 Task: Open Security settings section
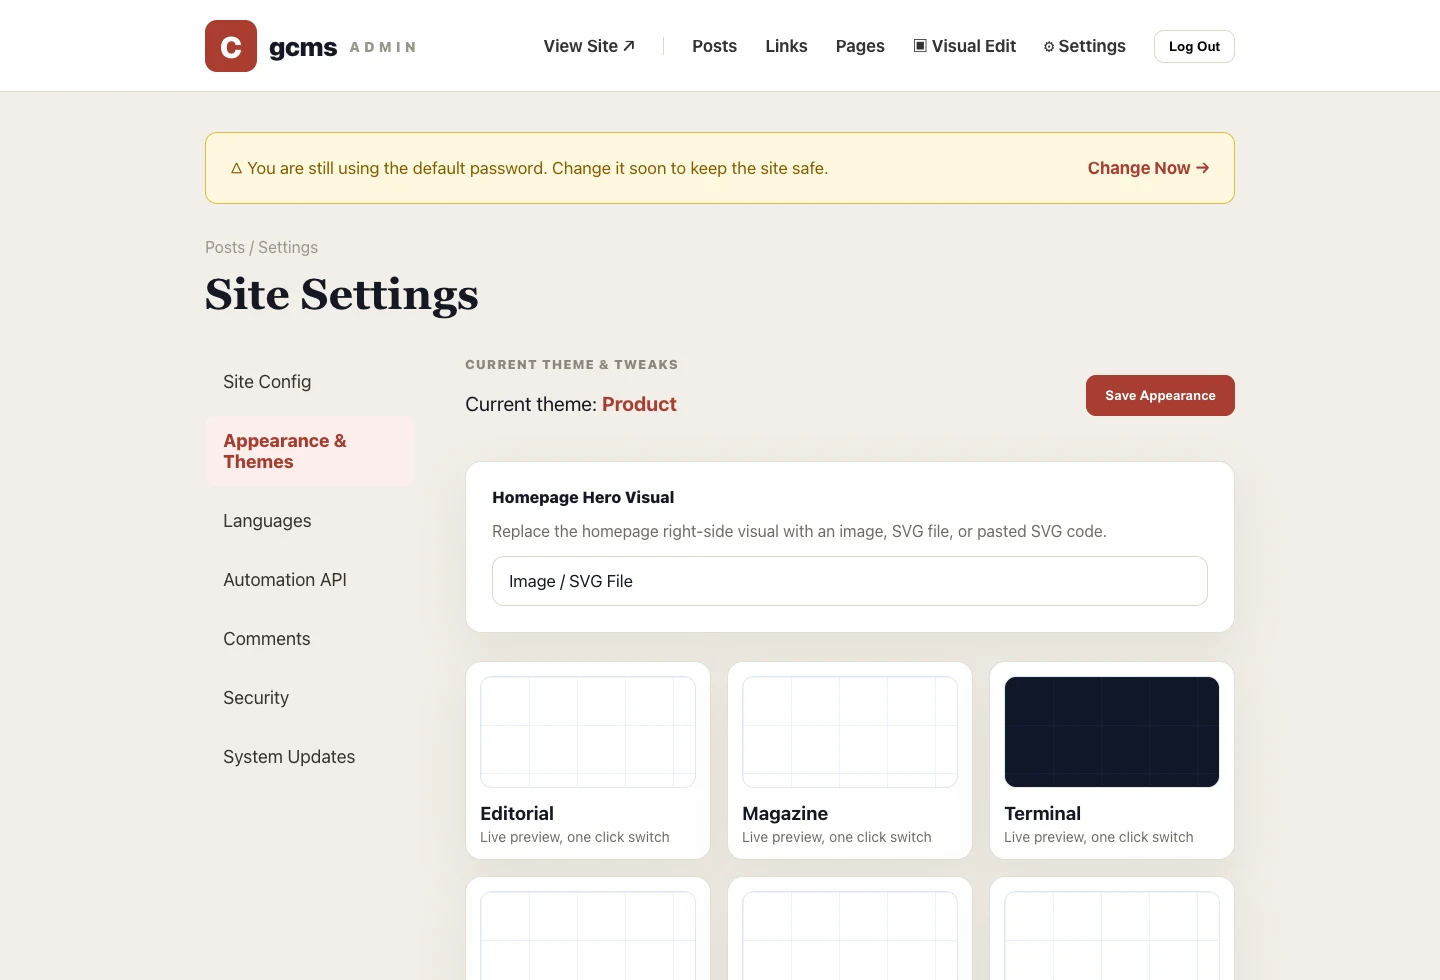310,698
